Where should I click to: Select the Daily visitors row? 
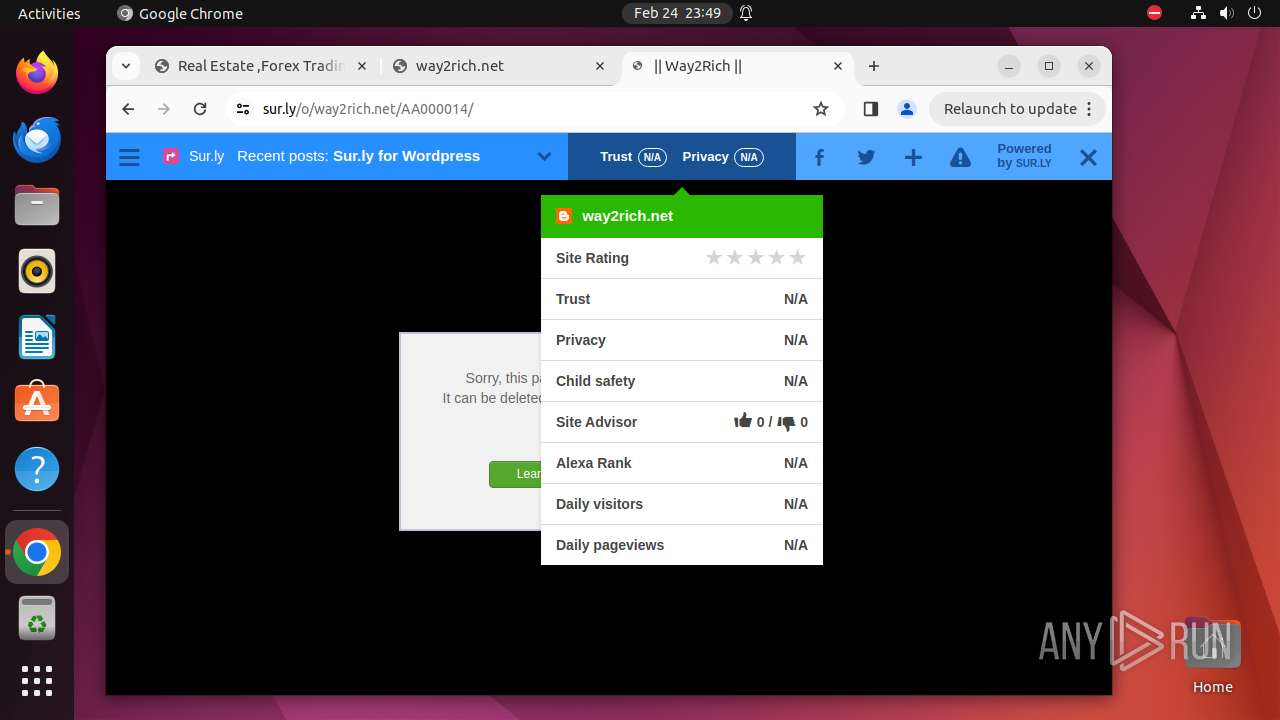click(x=682, y=504)
